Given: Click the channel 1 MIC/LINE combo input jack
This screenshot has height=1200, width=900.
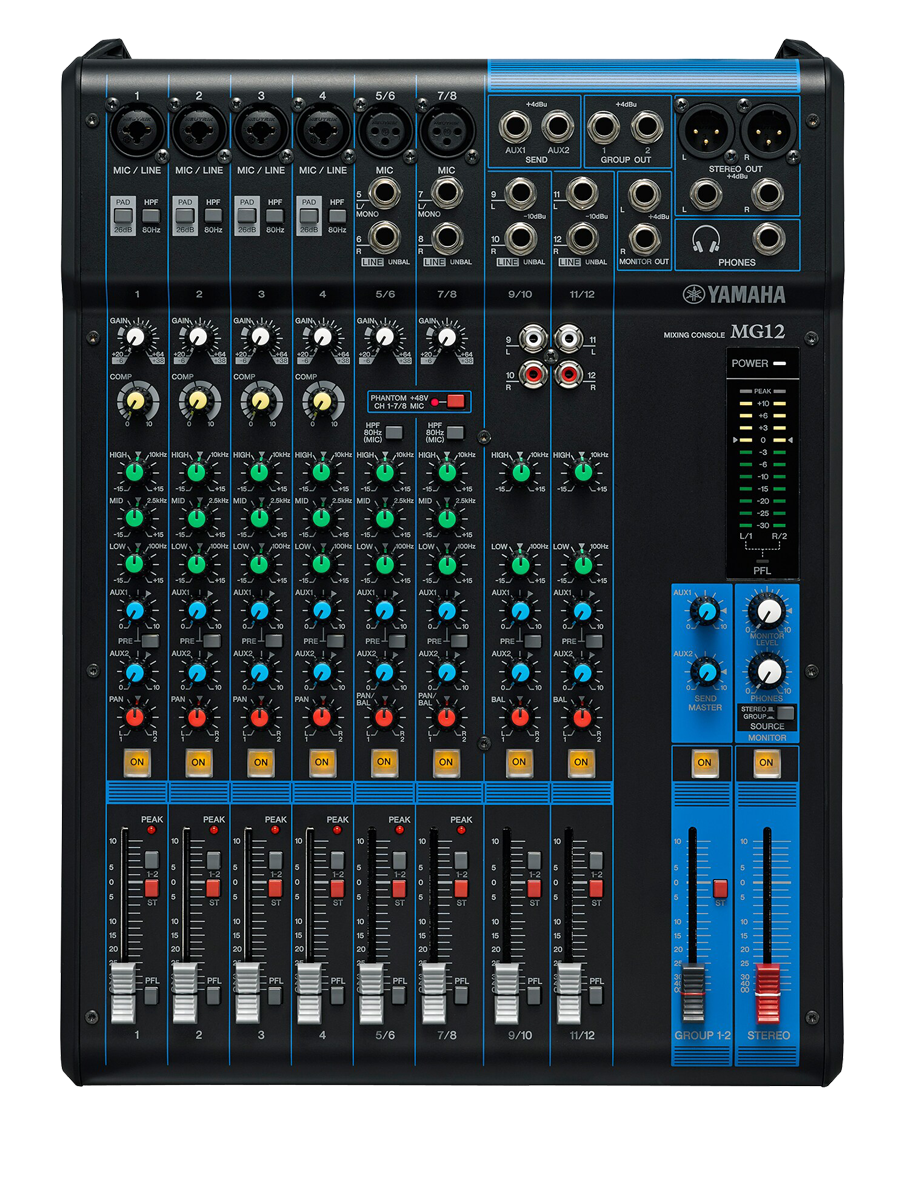Looking at the screenshot, I should point(137,131).
